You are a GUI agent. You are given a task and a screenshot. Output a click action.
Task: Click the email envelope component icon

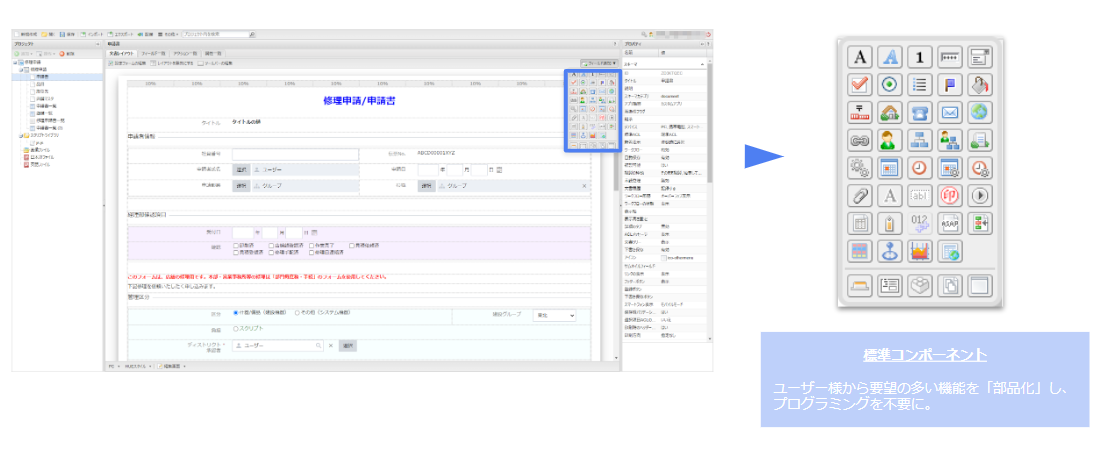coord(950,112)
